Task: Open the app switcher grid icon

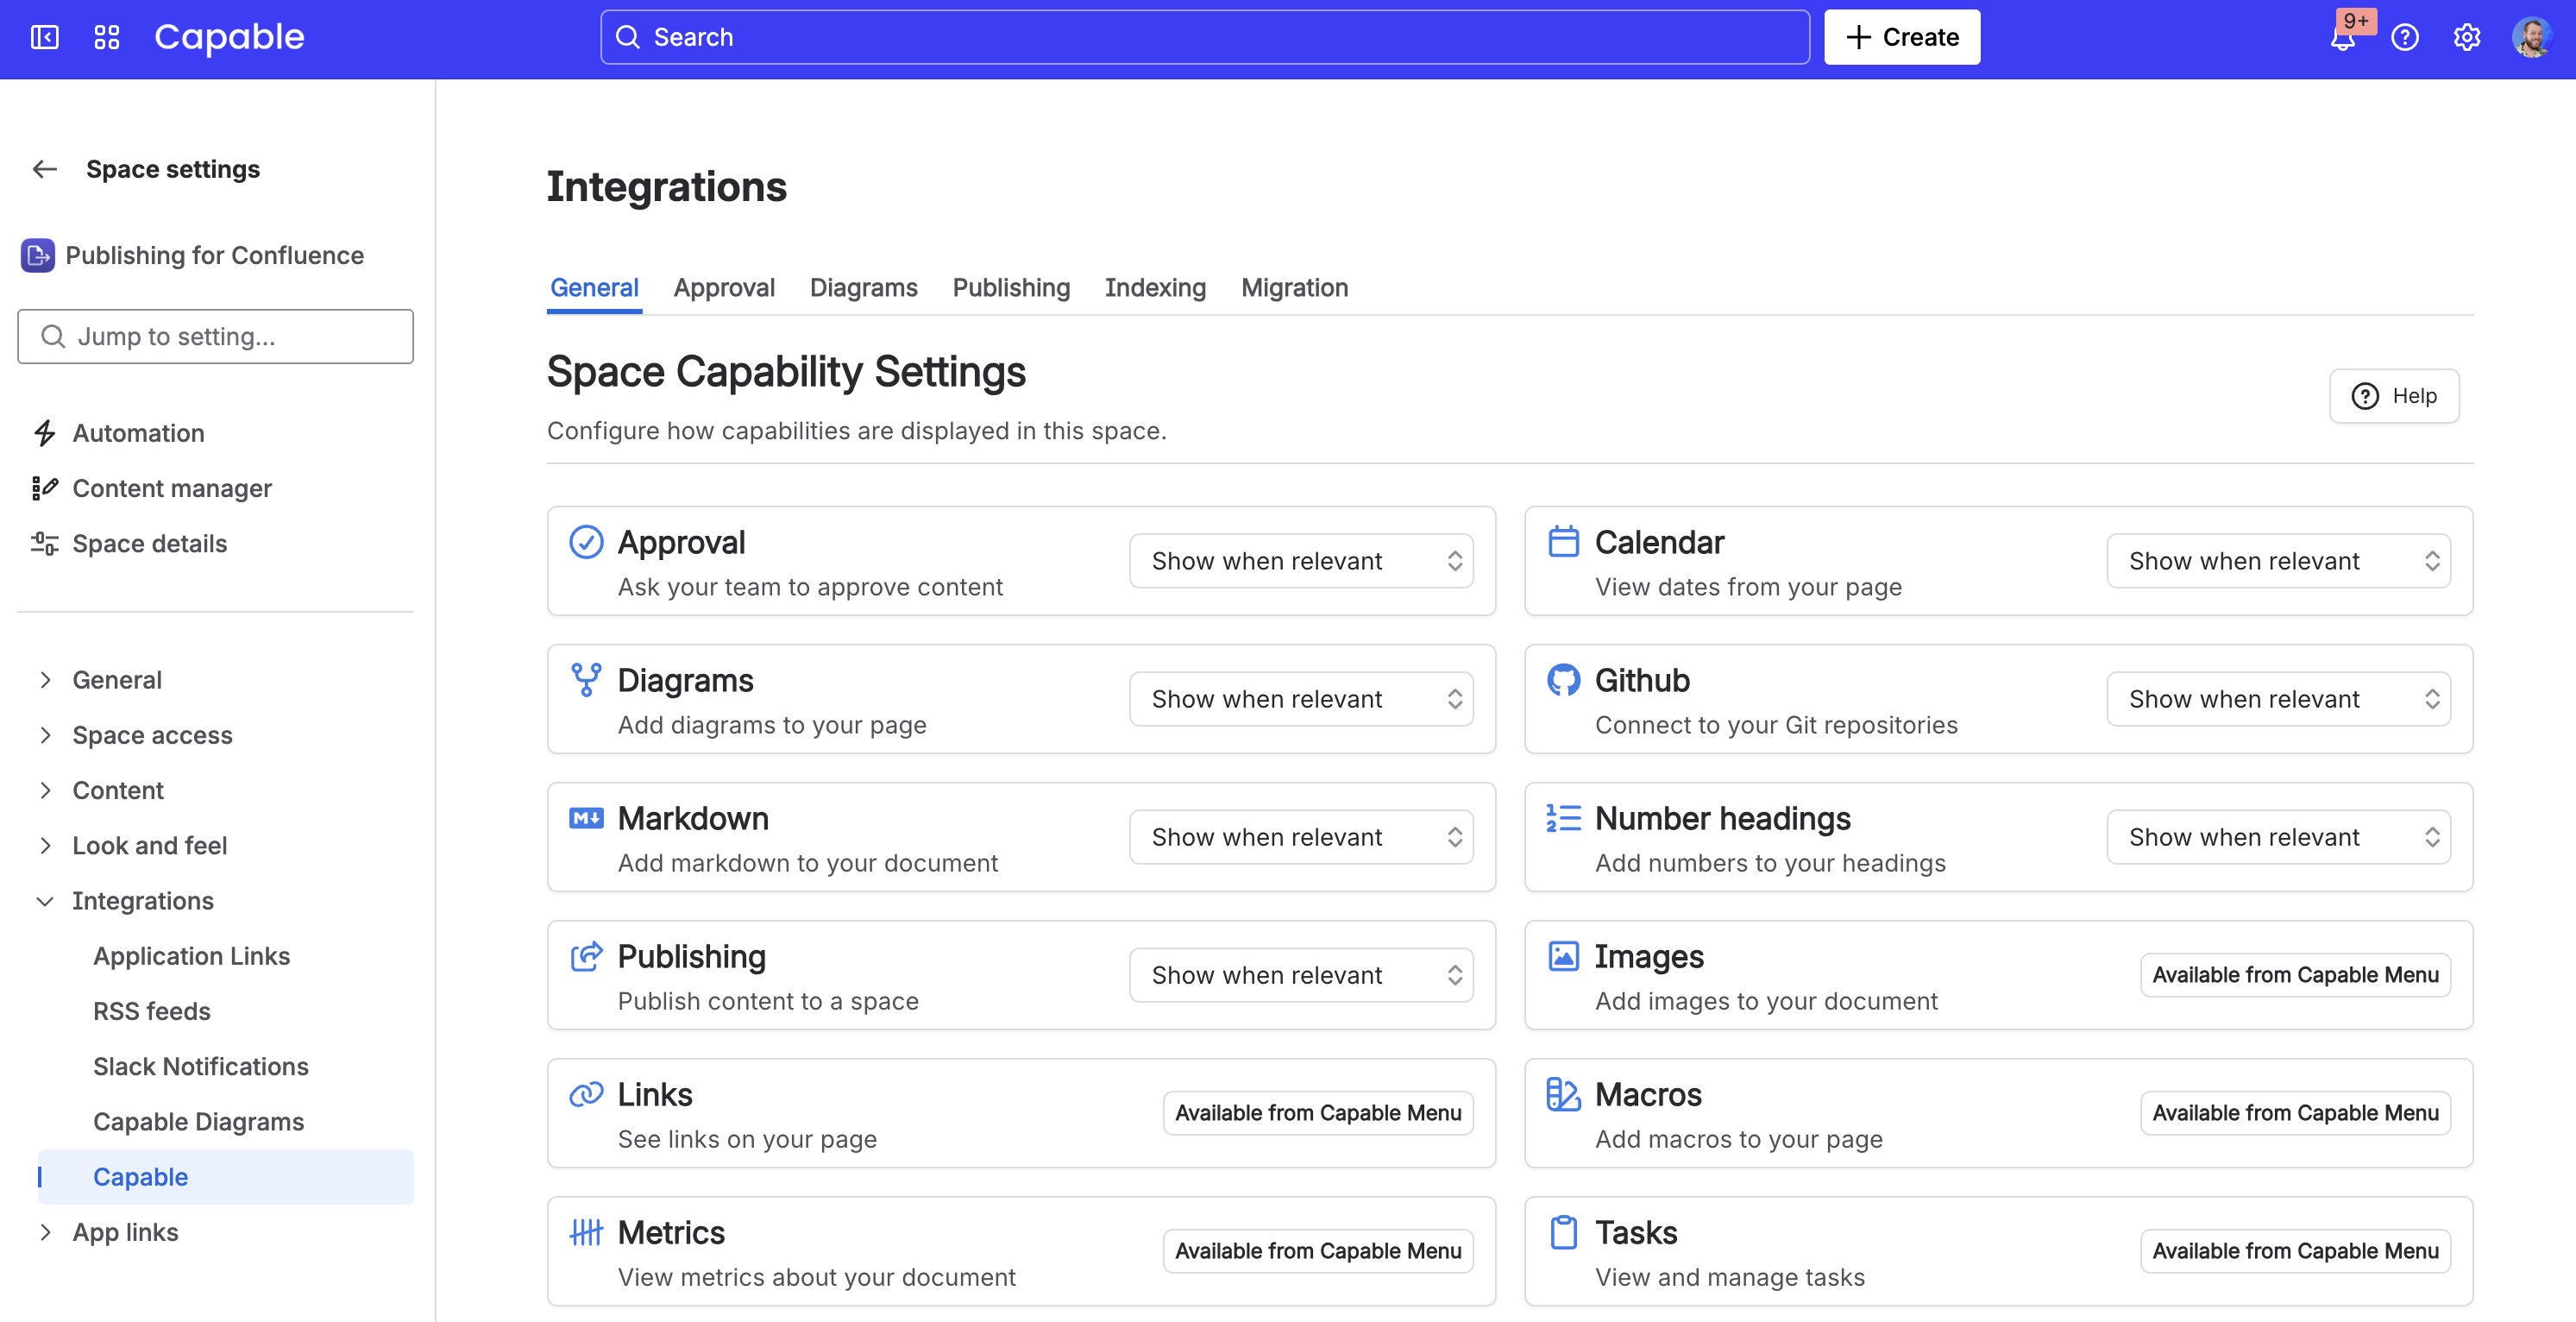Action: click(106, 37)
